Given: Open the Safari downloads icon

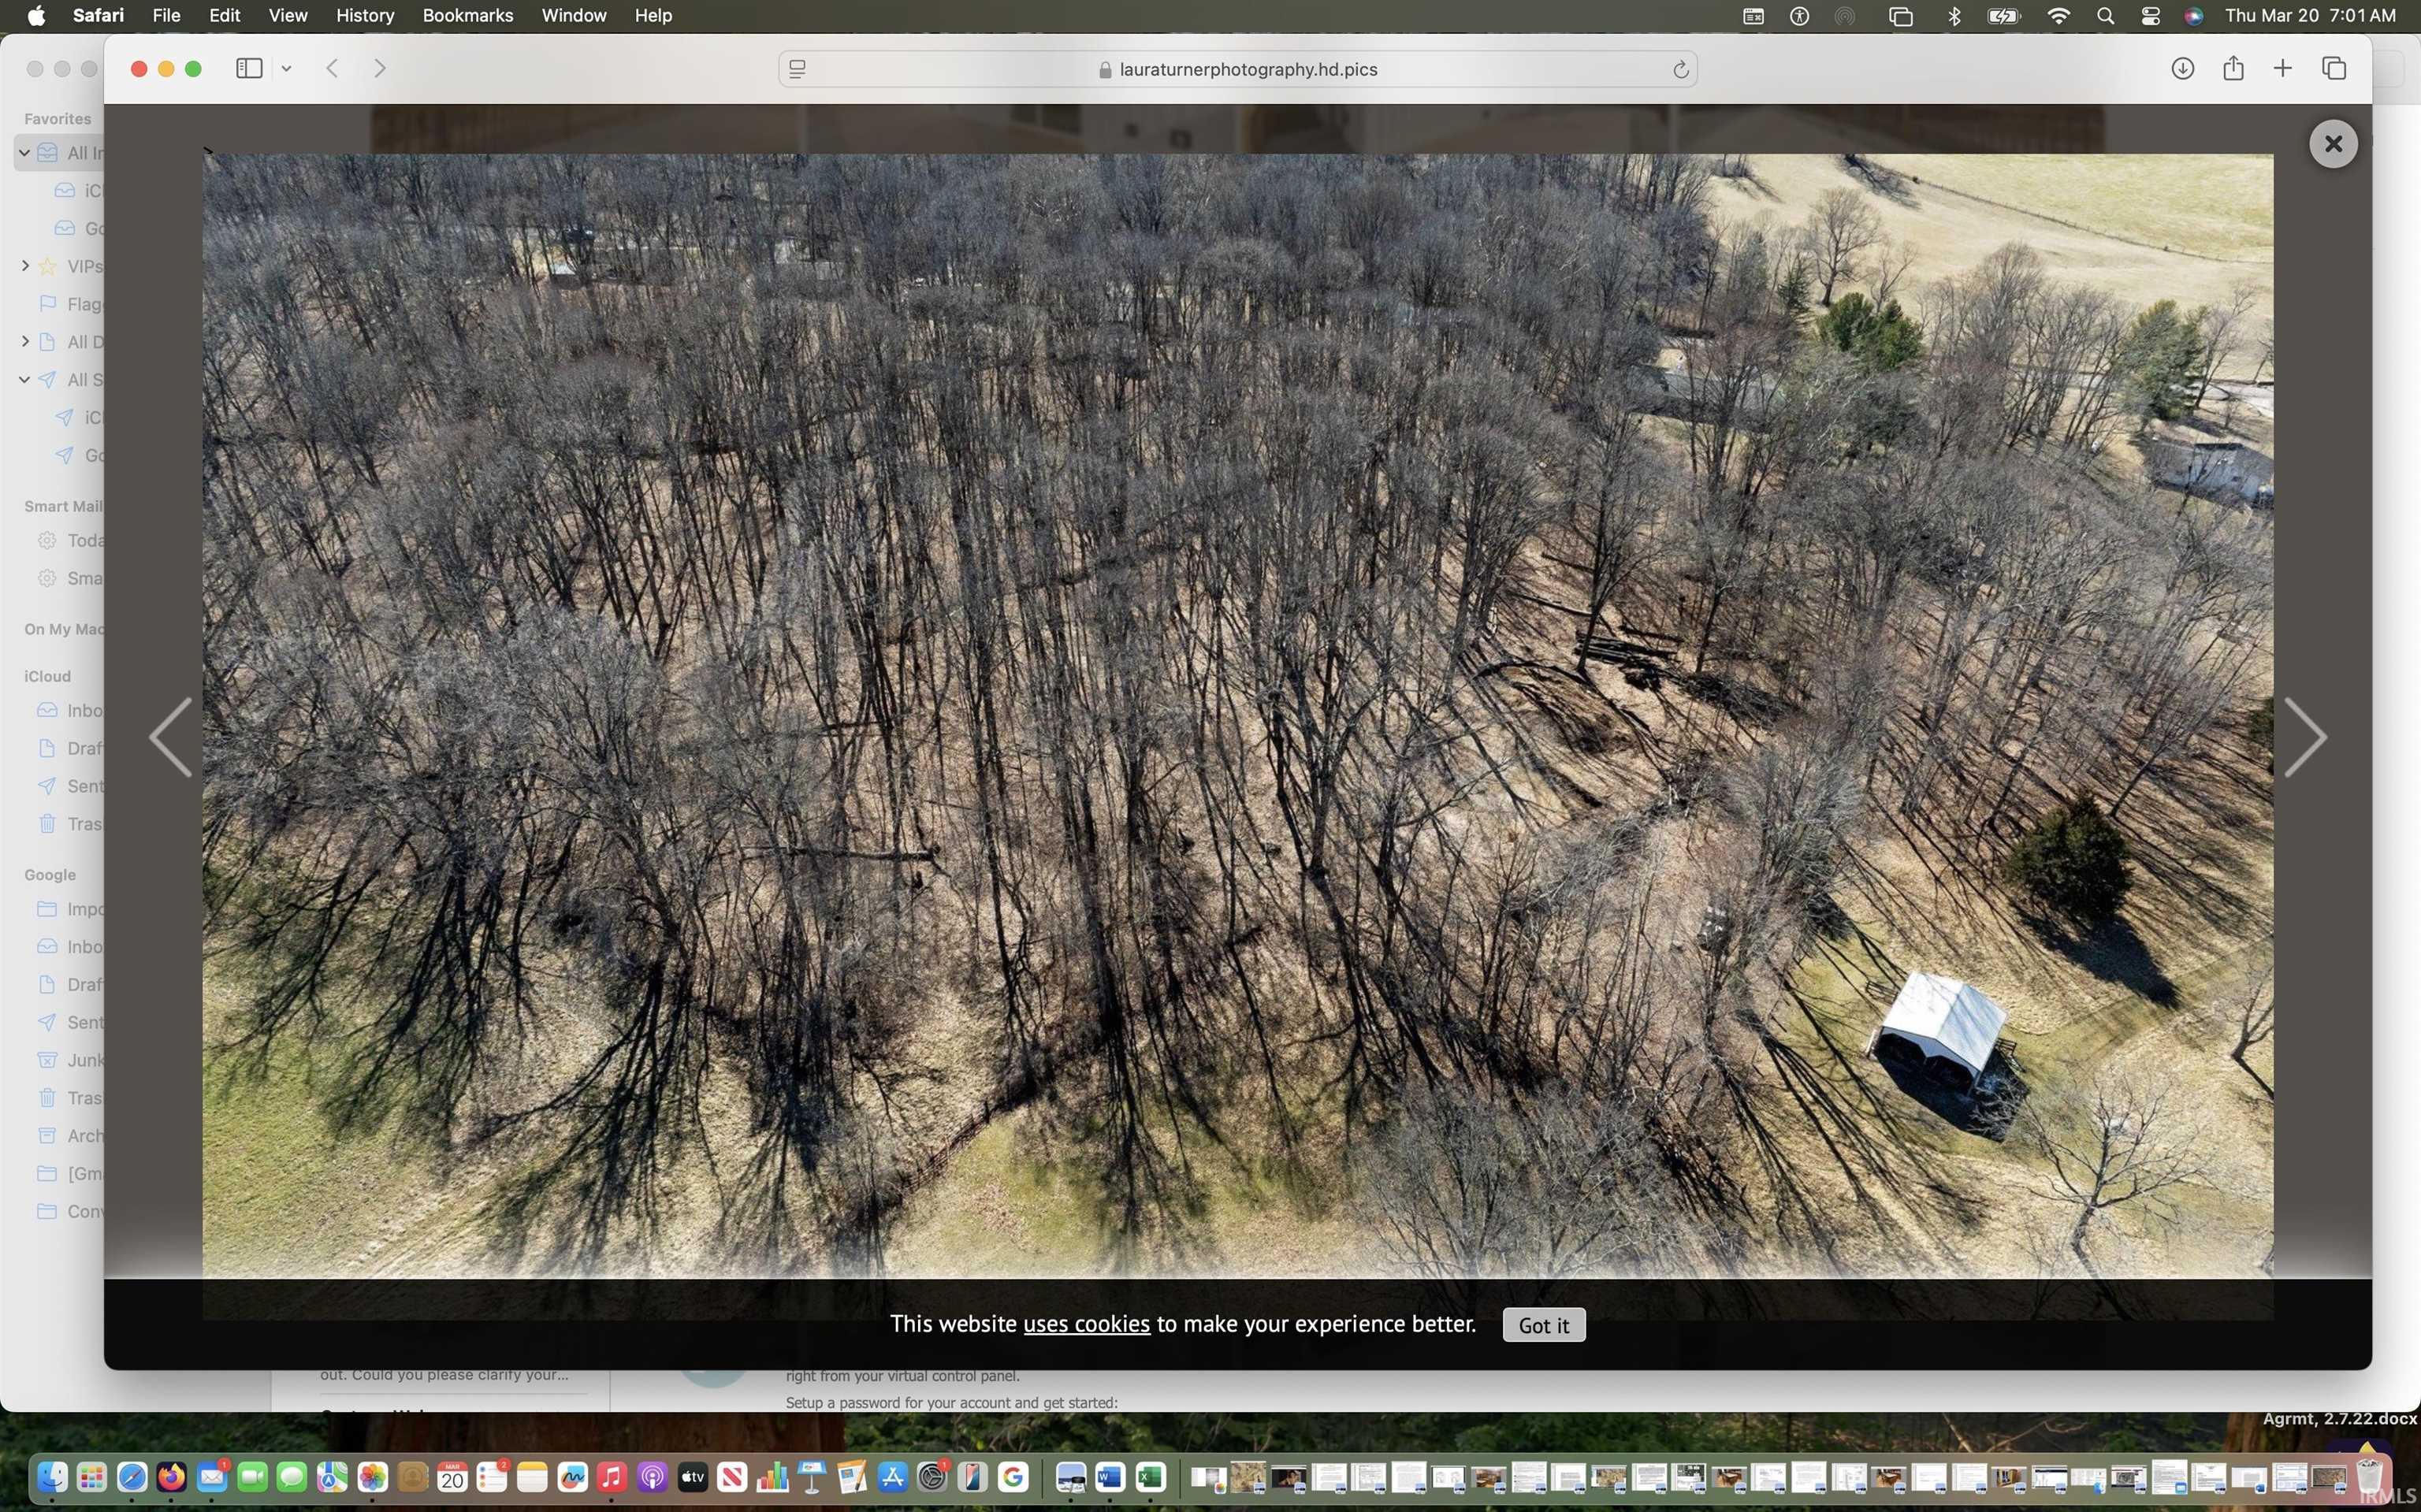Looking at the screenshot, I should 2182,68.
